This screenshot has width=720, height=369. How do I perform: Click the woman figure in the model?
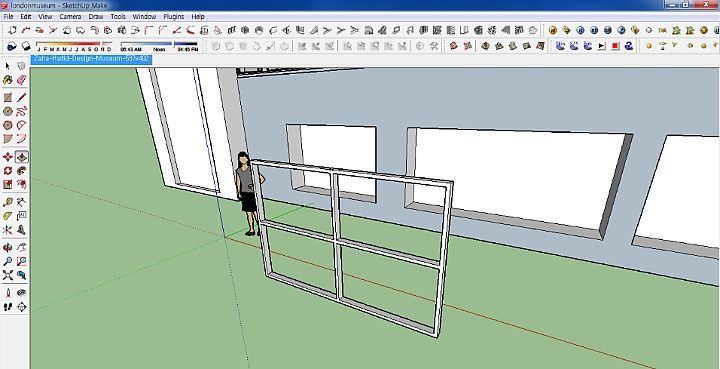tap(248, 194)
